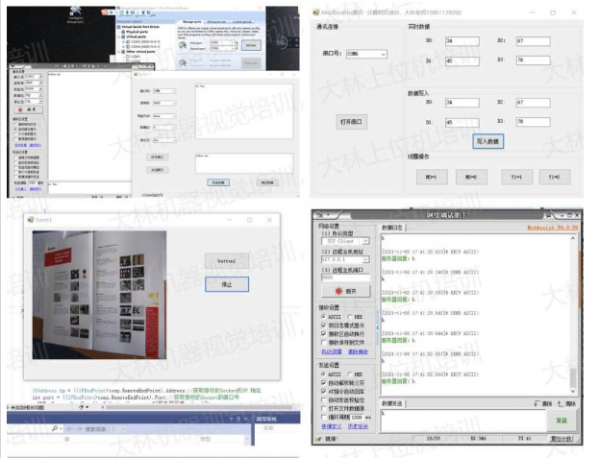Click the 快捷定义 link under 发送设置
This screenshot has width=600, height=458.
(x=331, y=426)
